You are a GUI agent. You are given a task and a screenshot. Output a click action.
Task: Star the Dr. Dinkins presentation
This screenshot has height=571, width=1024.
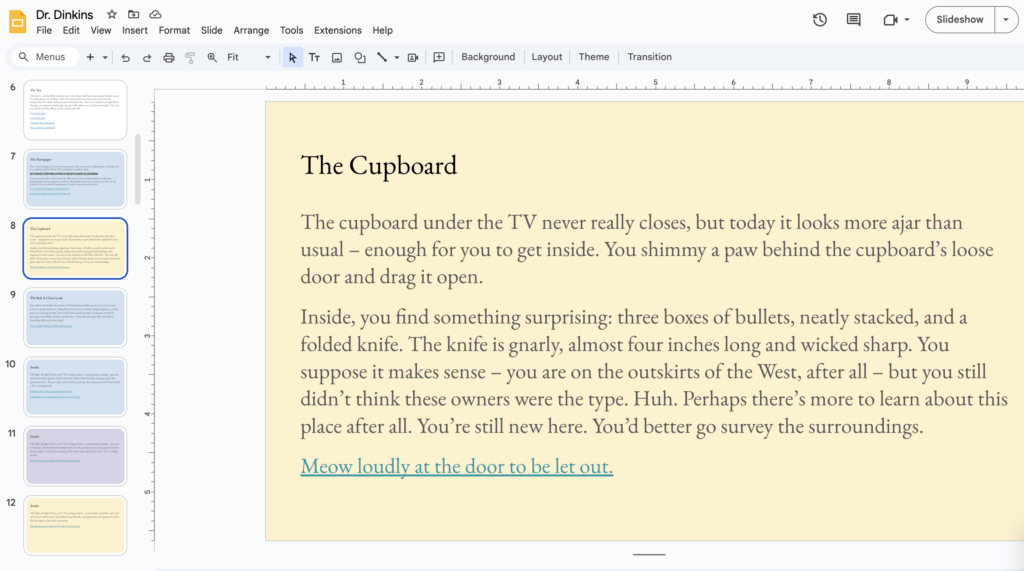click(112, 14)
